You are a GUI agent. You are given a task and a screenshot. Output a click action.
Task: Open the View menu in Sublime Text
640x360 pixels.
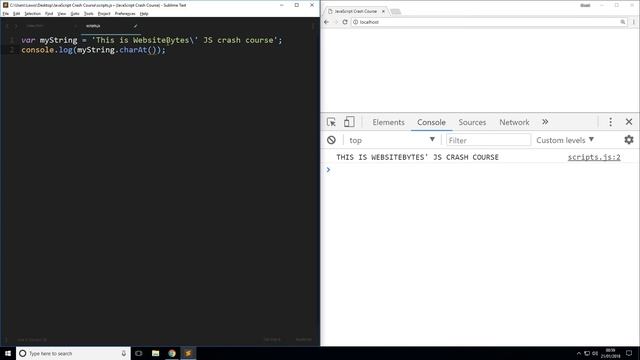(x=62, y=14)
